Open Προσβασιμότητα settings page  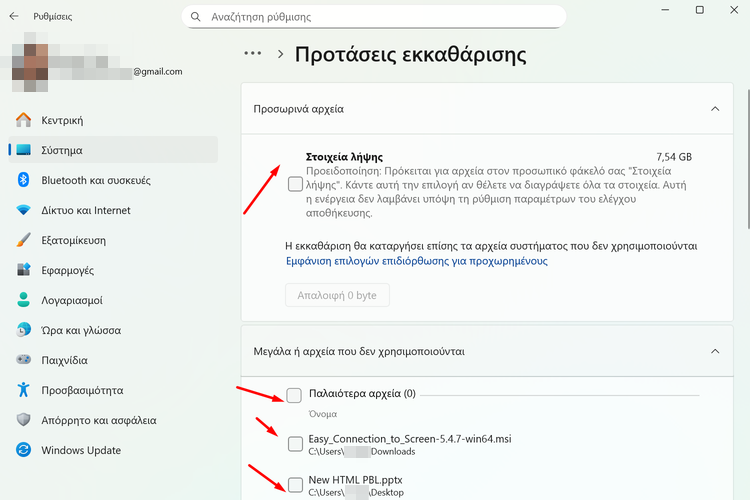(82, 390)
